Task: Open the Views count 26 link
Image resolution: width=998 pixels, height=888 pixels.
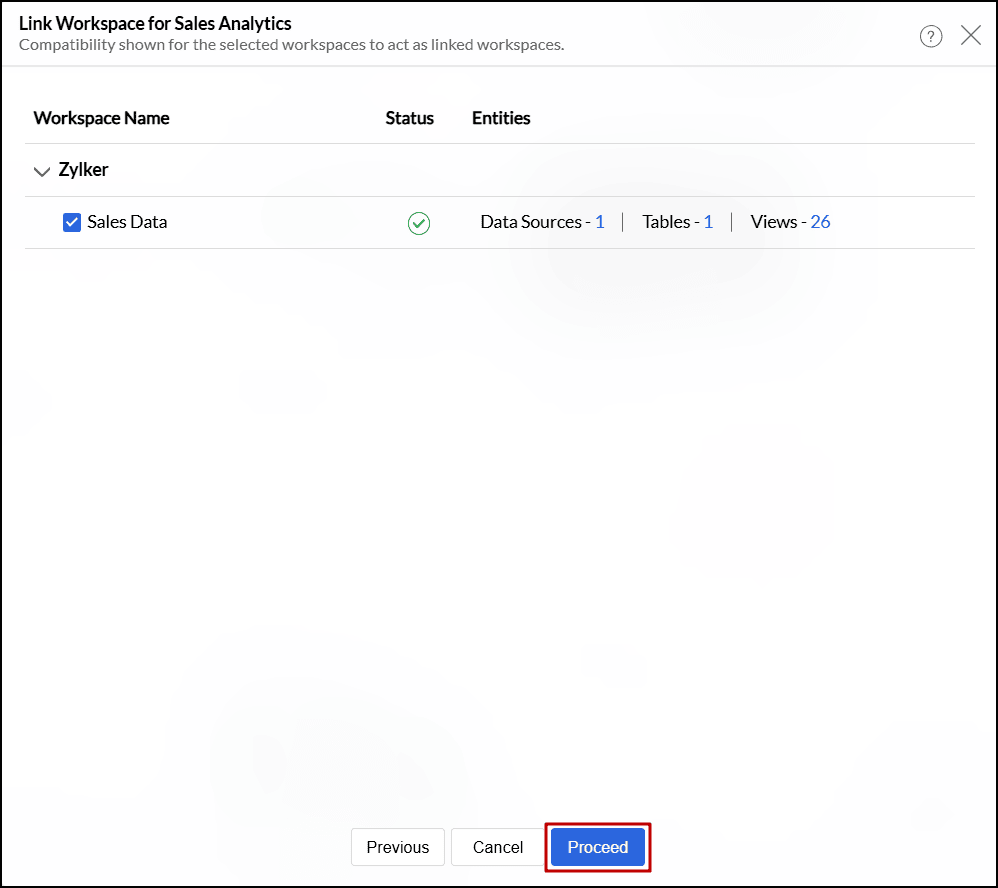Action: tap(820, 222)
